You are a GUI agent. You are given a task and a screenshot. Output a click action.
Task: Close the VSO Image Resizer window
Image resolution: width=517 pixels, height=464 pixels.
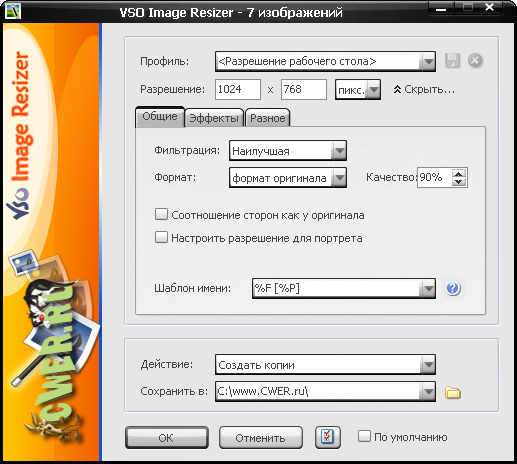pos(489,8)
